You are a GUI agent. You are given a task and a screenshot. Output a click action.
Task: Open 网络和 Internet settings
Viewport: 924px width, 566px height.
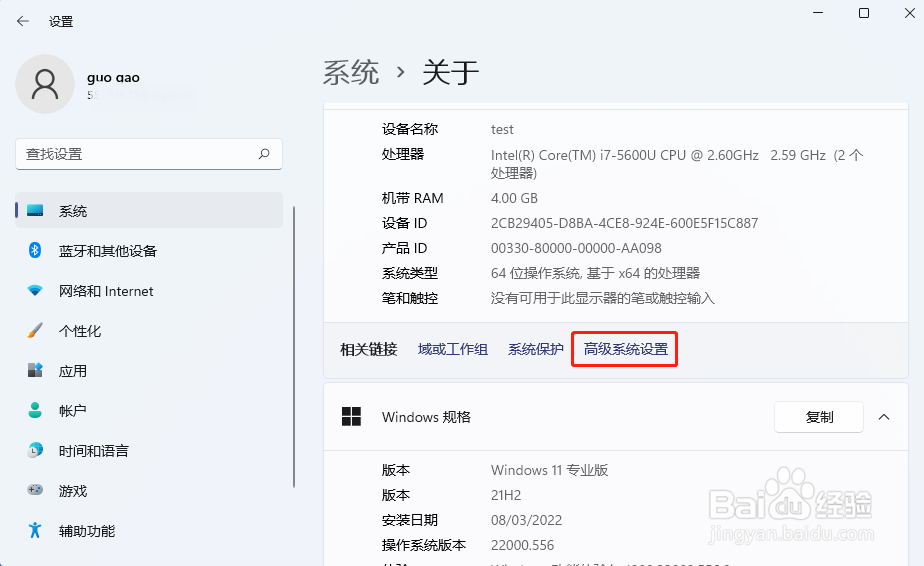[x=149, y=291]
